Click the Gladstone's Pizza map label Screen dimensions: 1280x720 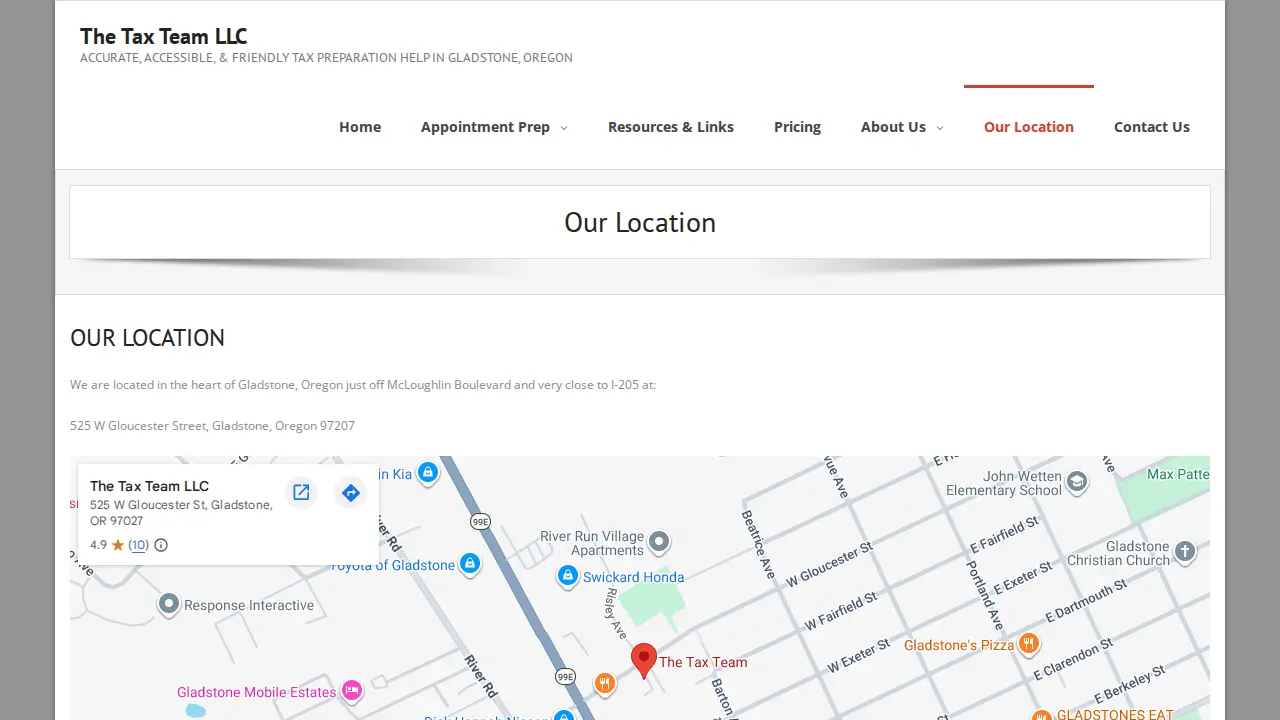coord(959,645)
